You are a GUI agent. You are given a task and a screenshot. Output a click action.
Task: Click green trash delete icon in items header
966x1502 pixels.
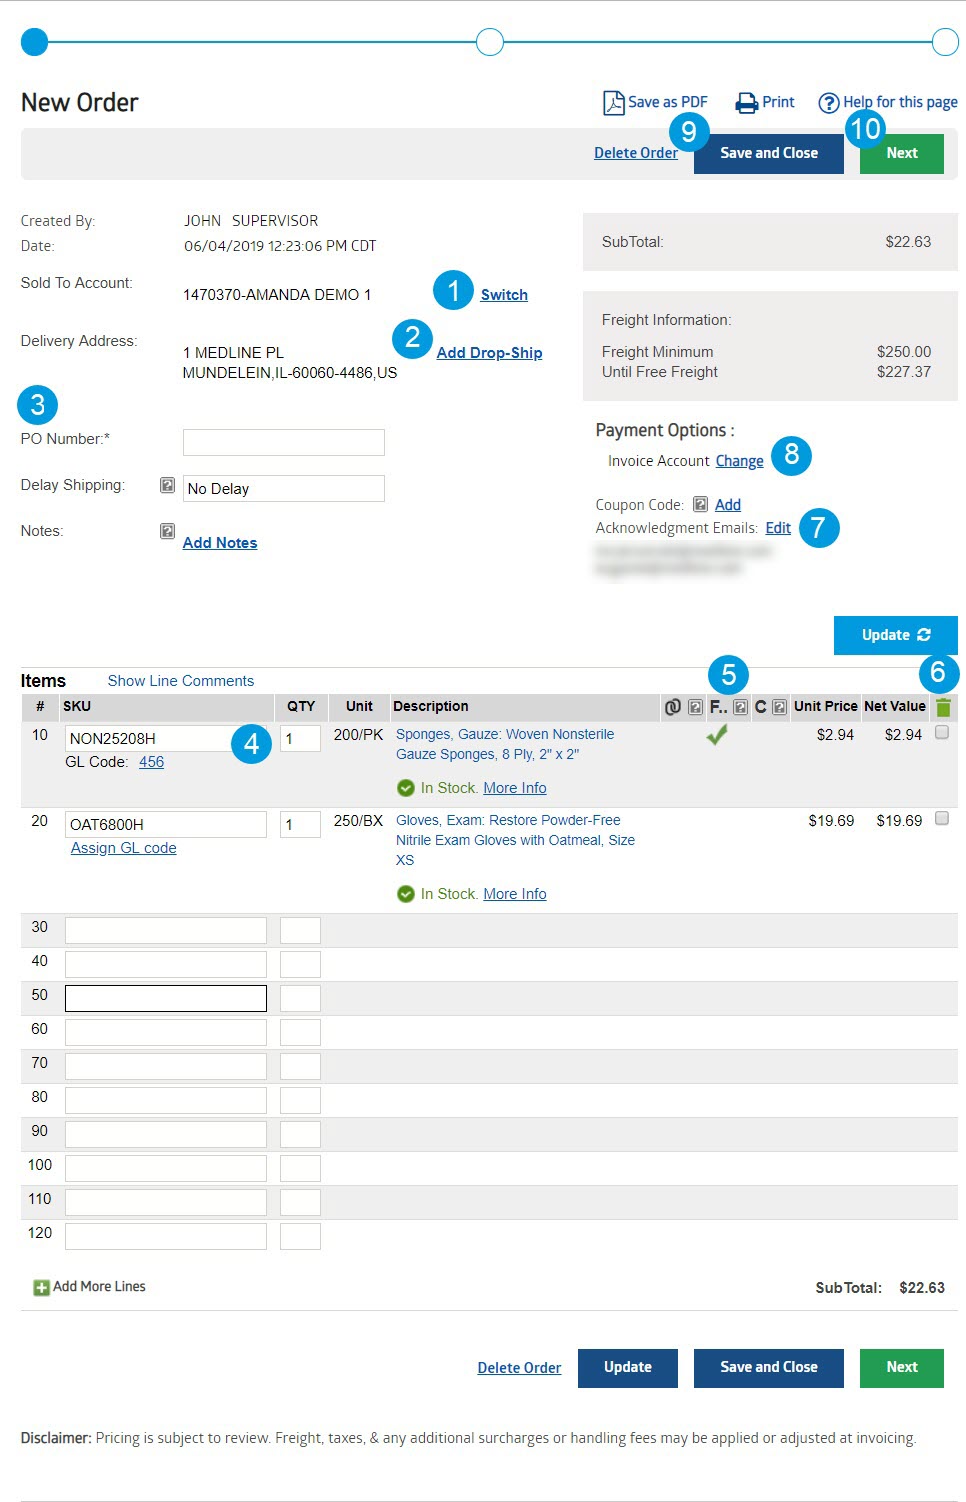click(943, 707)
